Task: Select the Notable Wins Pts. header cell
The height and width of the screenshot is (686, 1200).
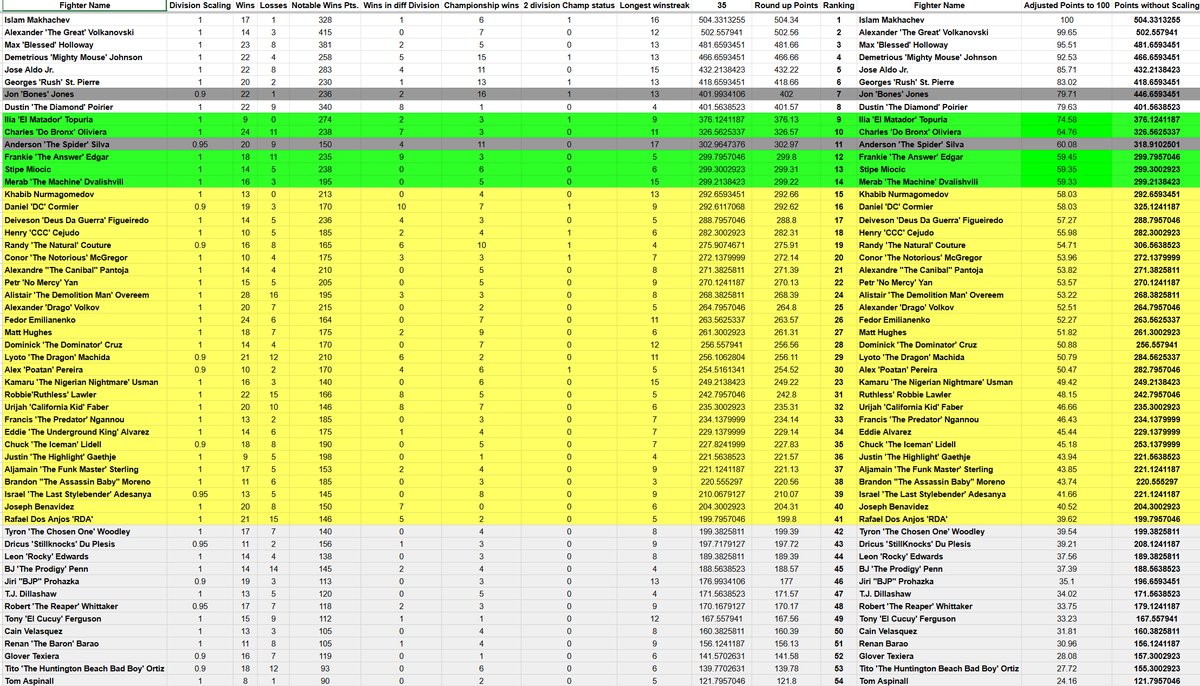Action: (x=324, y=6)
